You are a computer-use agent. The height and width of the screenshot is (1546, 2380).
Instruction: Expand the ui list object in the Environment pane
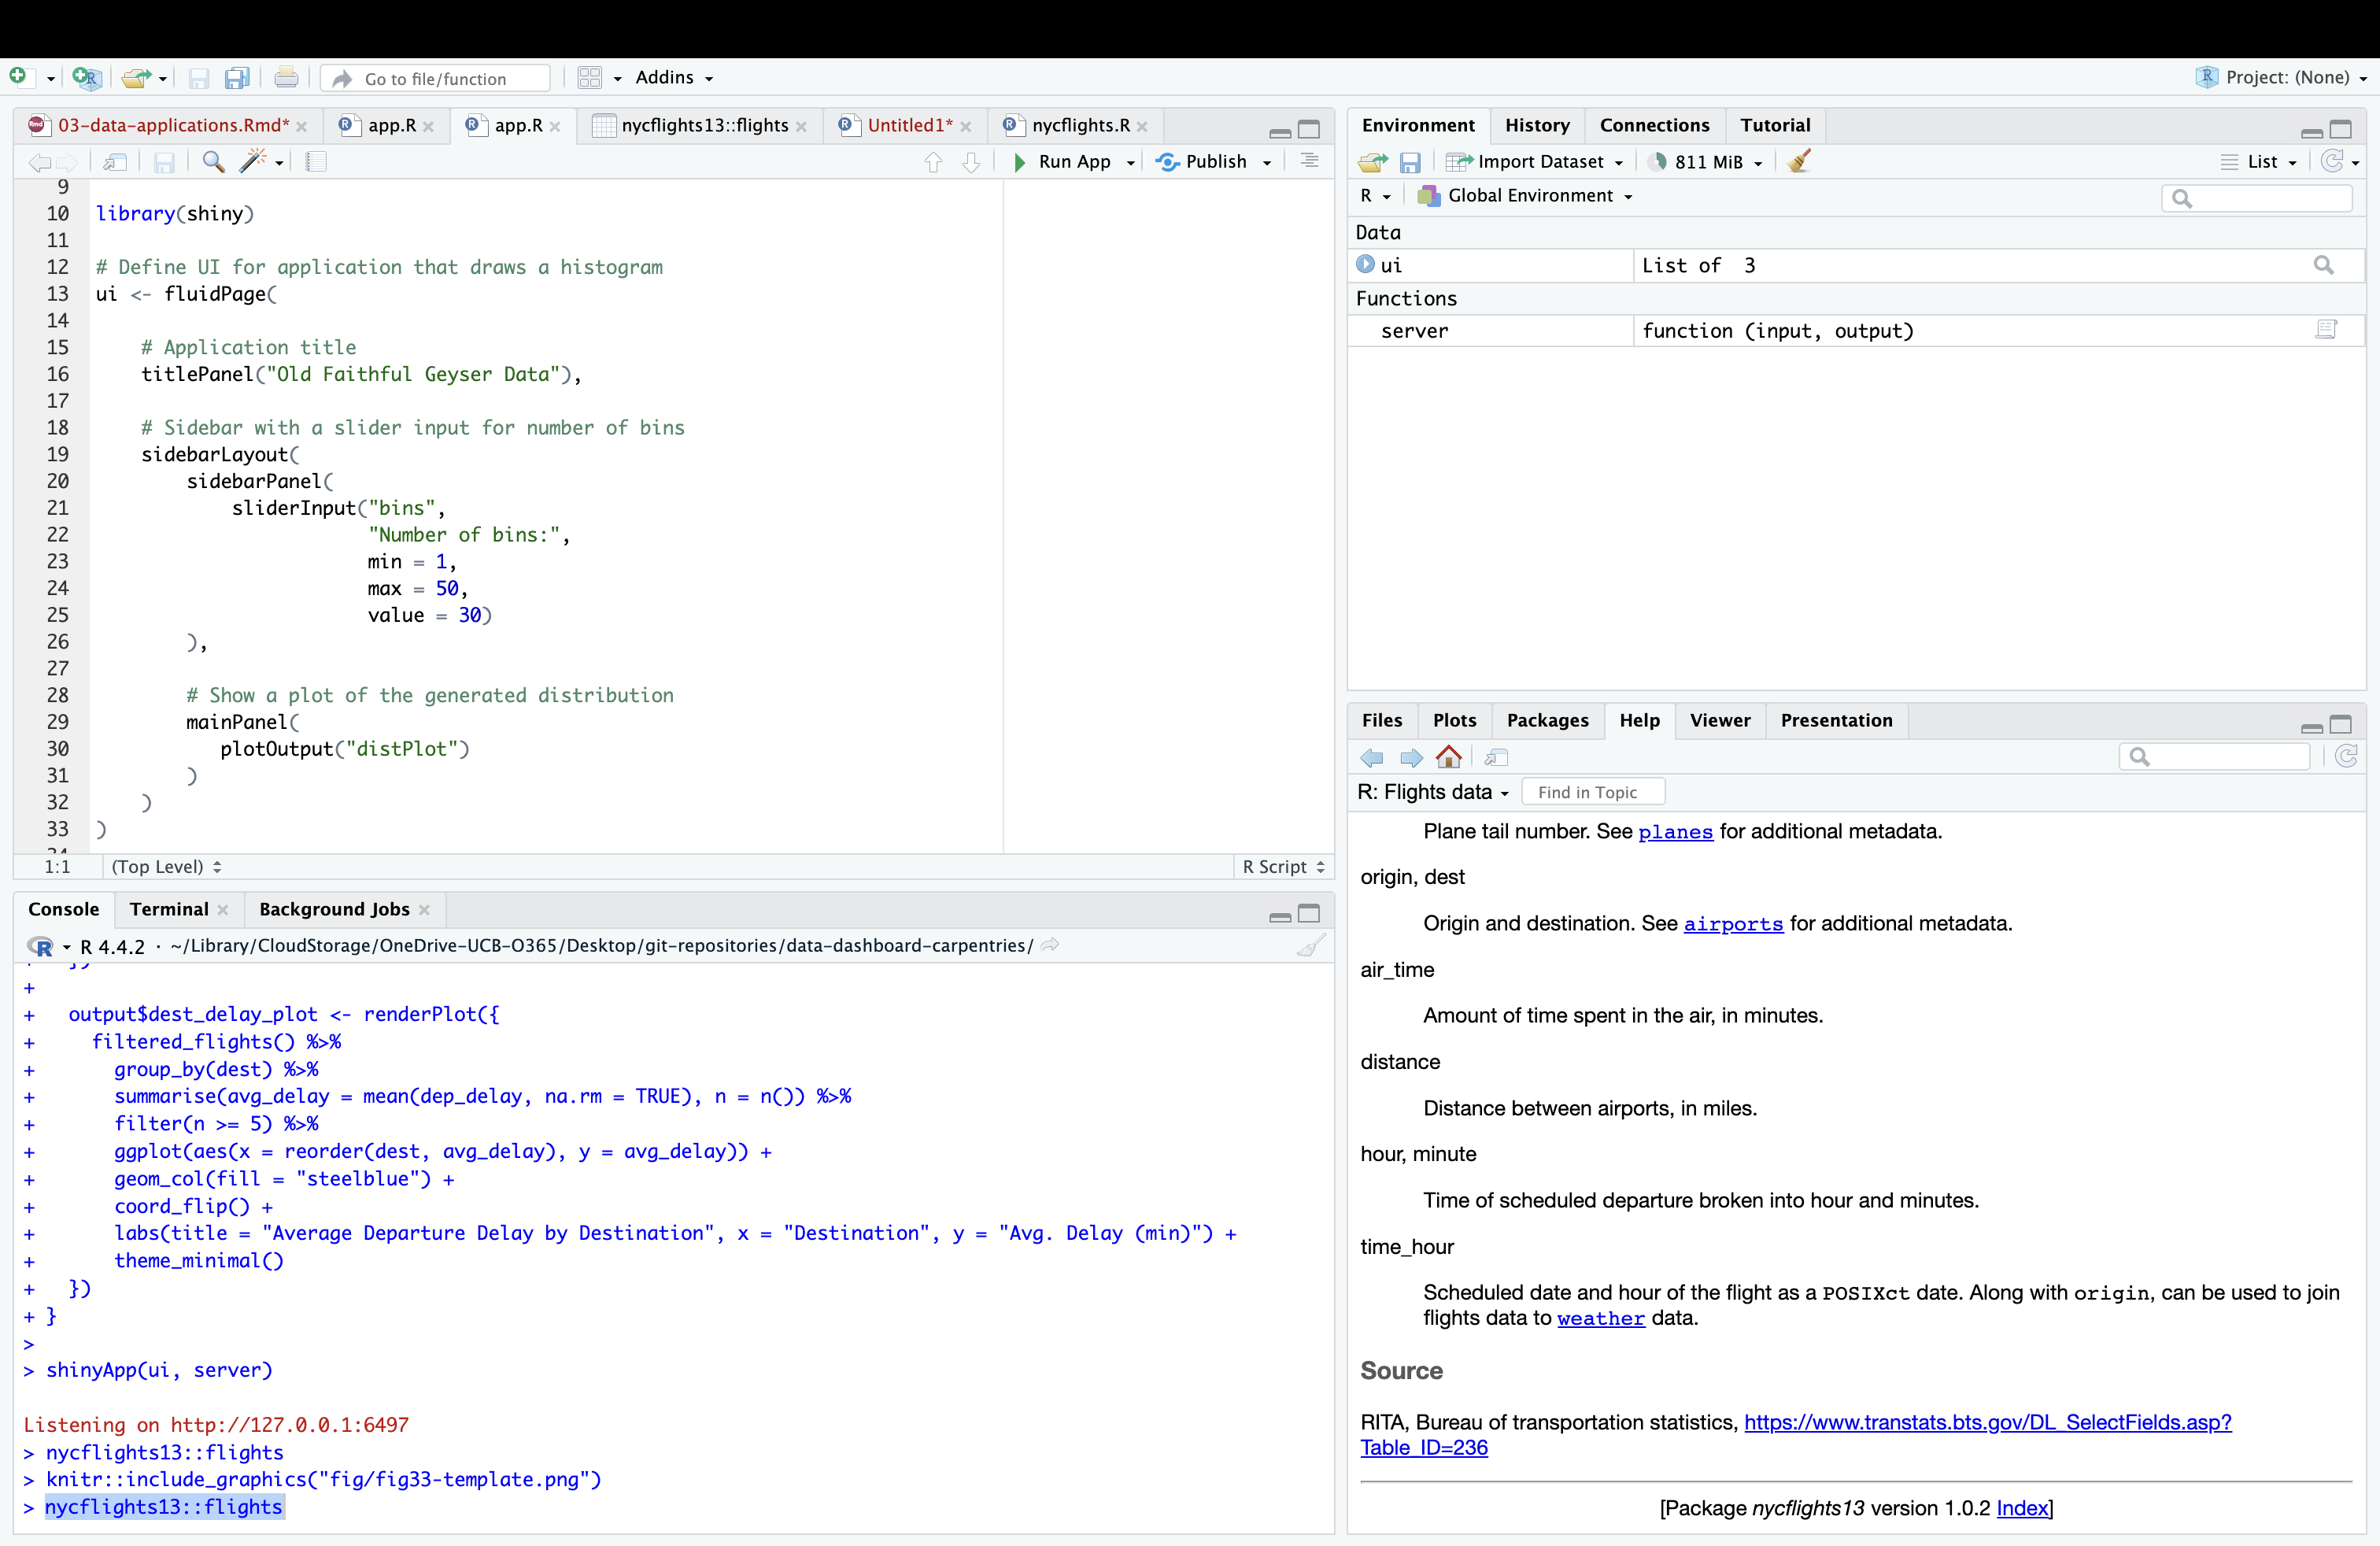pos(1365,264)
